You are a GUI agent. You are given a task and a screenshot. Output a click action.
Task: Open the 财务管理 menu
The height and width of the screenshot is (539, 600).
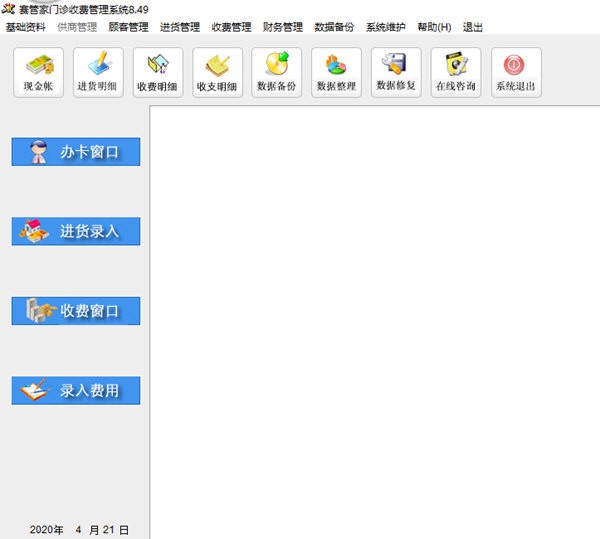point(283,27)
